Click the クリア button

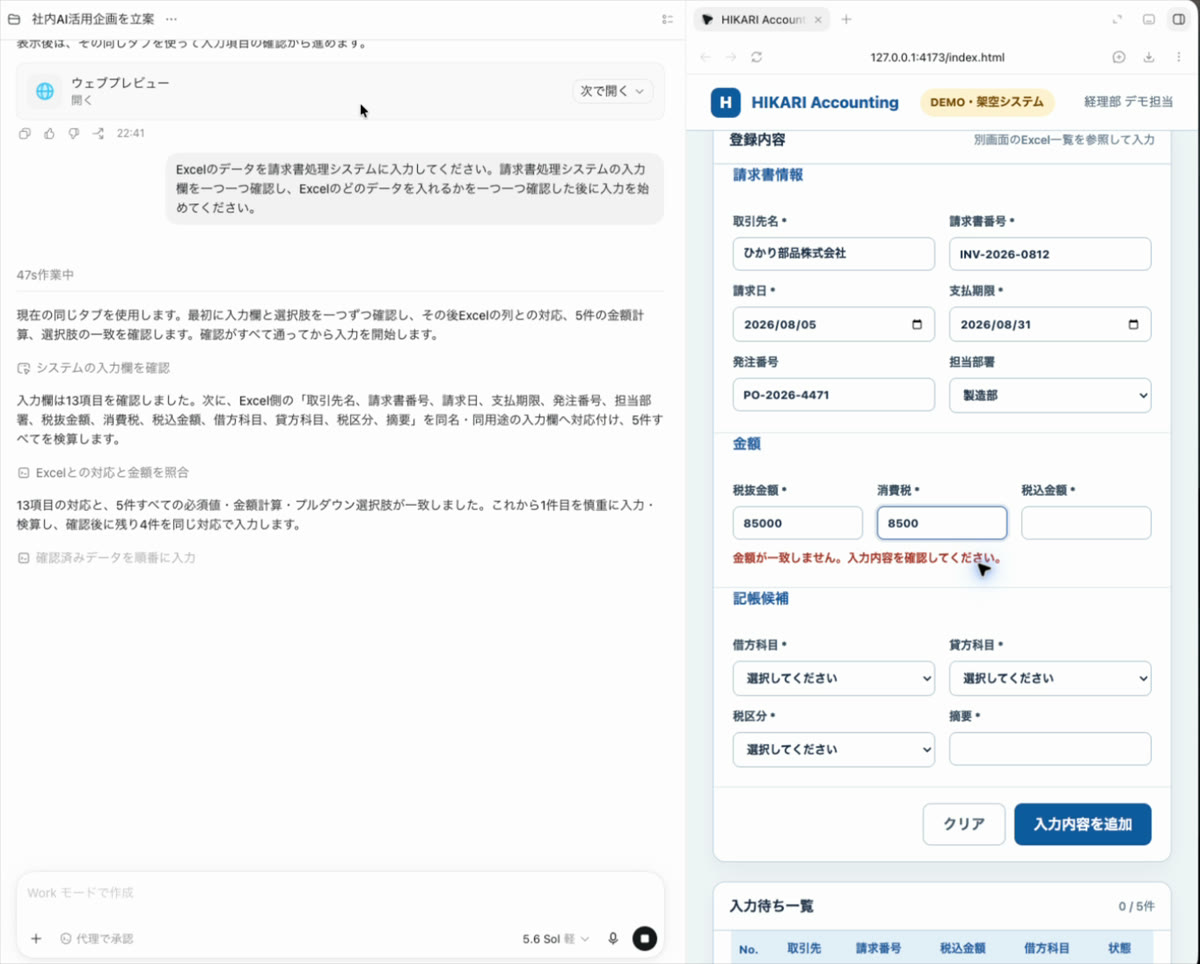pyautogui.click(x=964, y=825)
